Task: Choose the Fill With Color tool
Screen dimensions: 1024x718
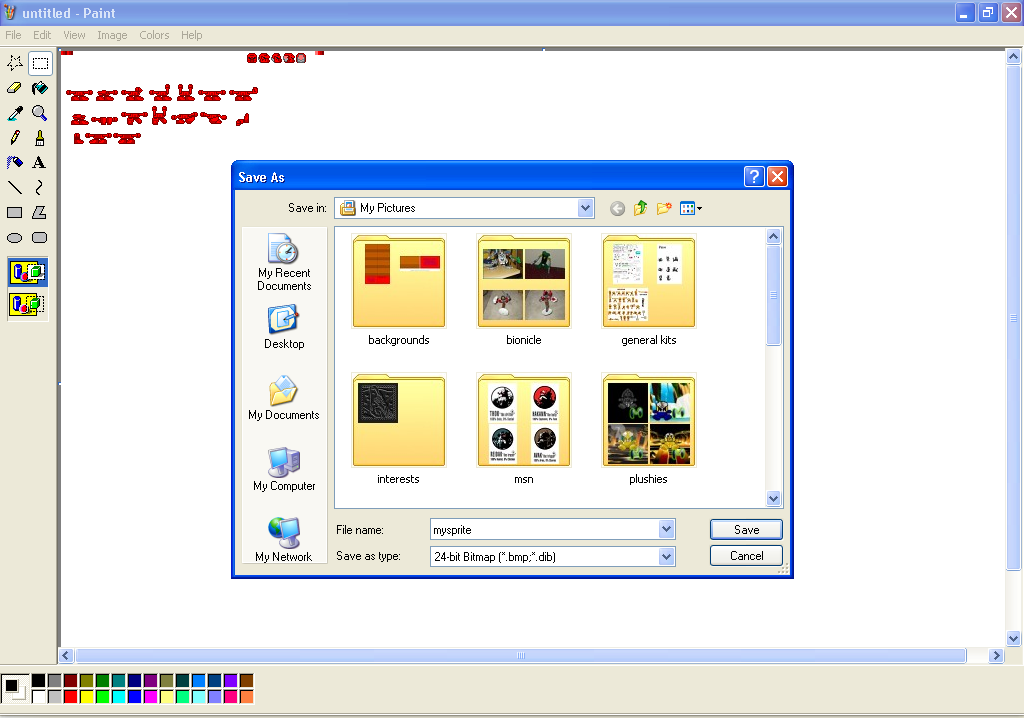Action: click(39, 88)
